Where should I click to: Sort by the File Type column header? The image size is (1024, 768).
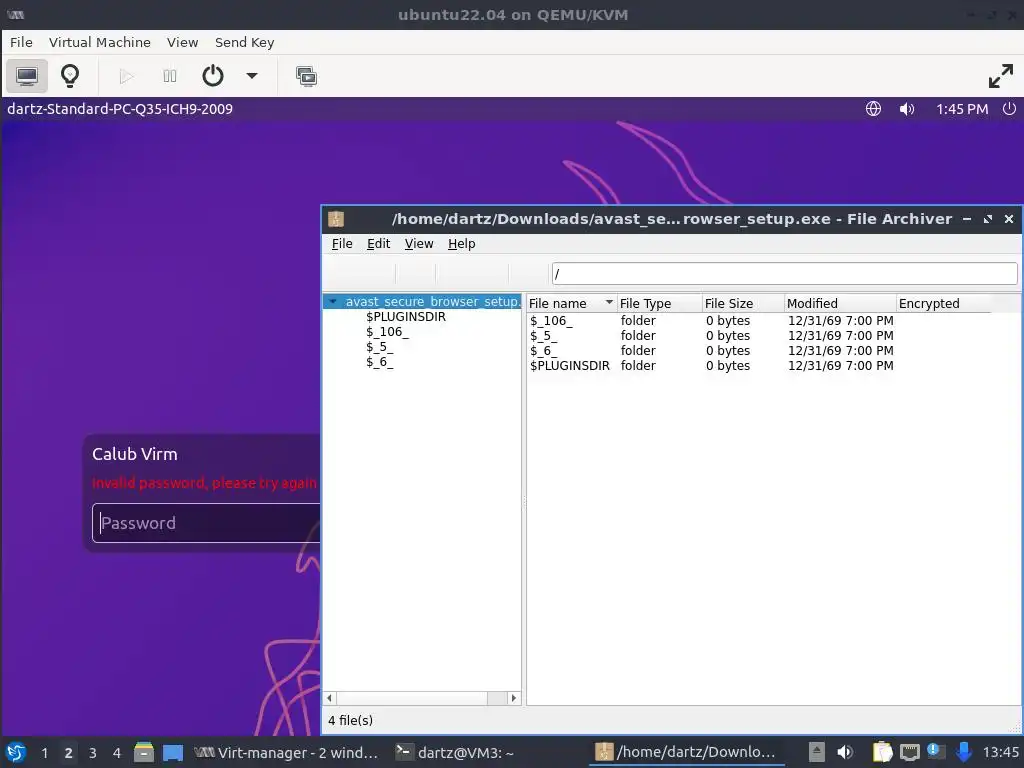(x=660, y=304)
